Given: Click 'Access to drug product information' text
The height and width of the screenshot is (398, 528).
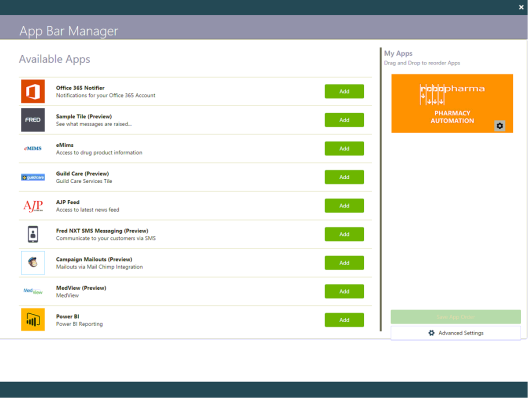Looking at the screenshot, I should (x=99, y=153).
